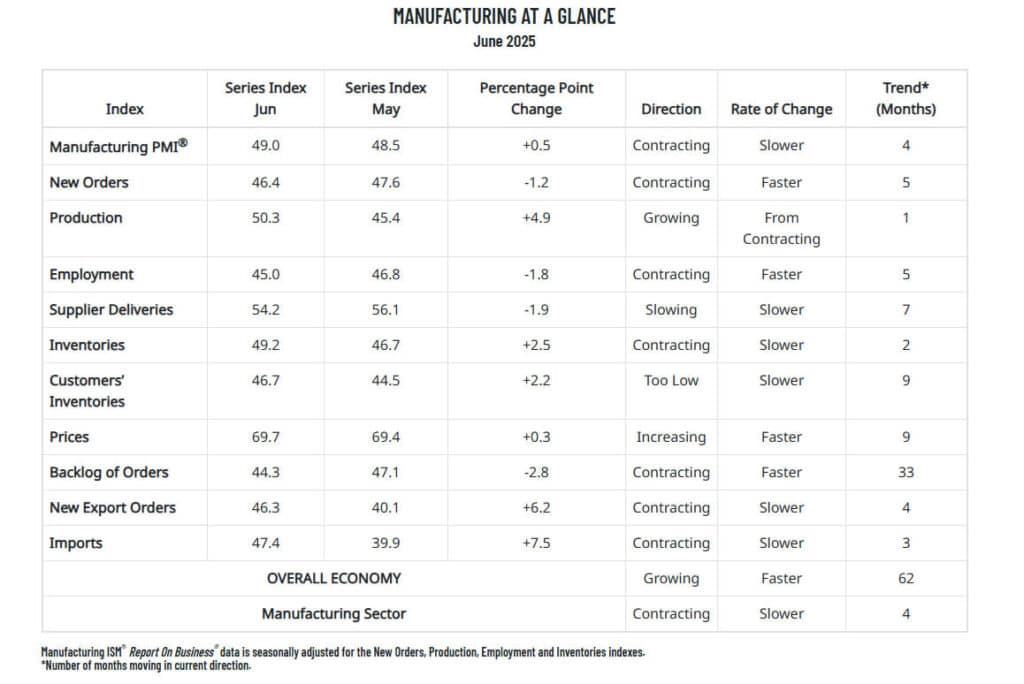This screenshot has height=684, width=1024.
Task: Click the 'June 2025' subtitle
Action: [504, 41]
